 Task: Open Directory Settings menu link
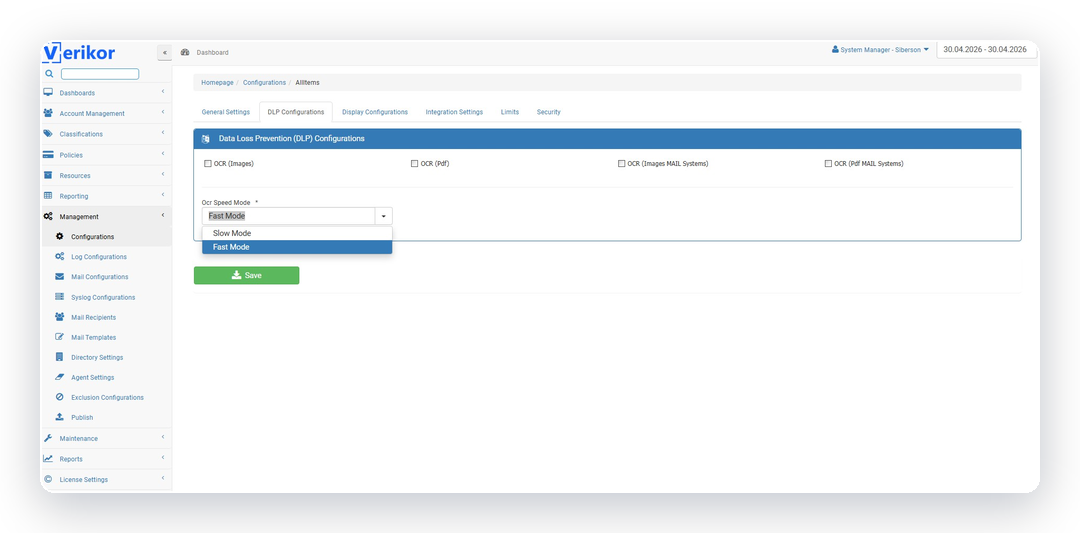[x=97, y=357]
